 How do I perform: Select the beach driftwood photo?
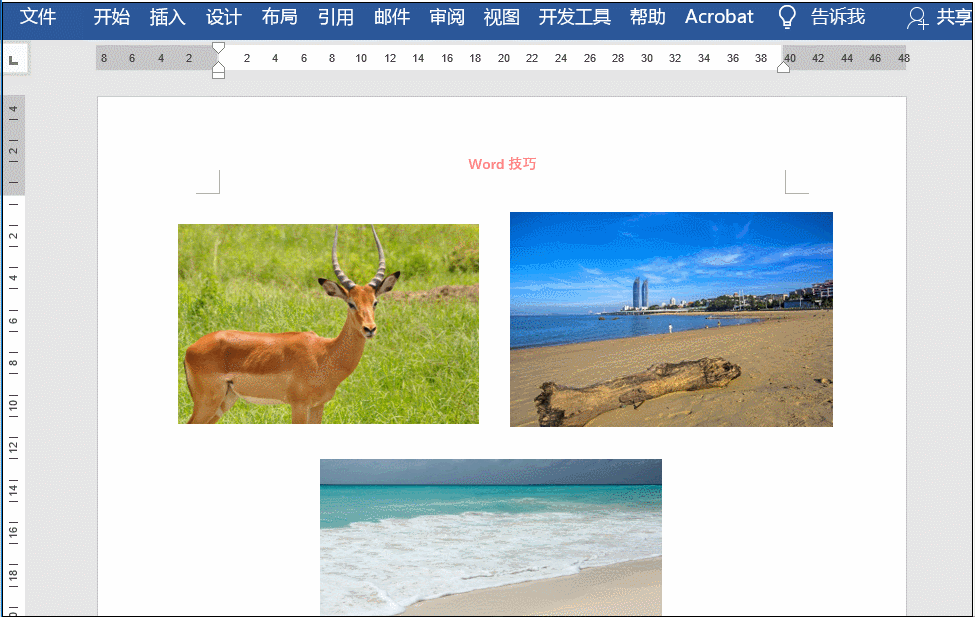click(671, 319)
